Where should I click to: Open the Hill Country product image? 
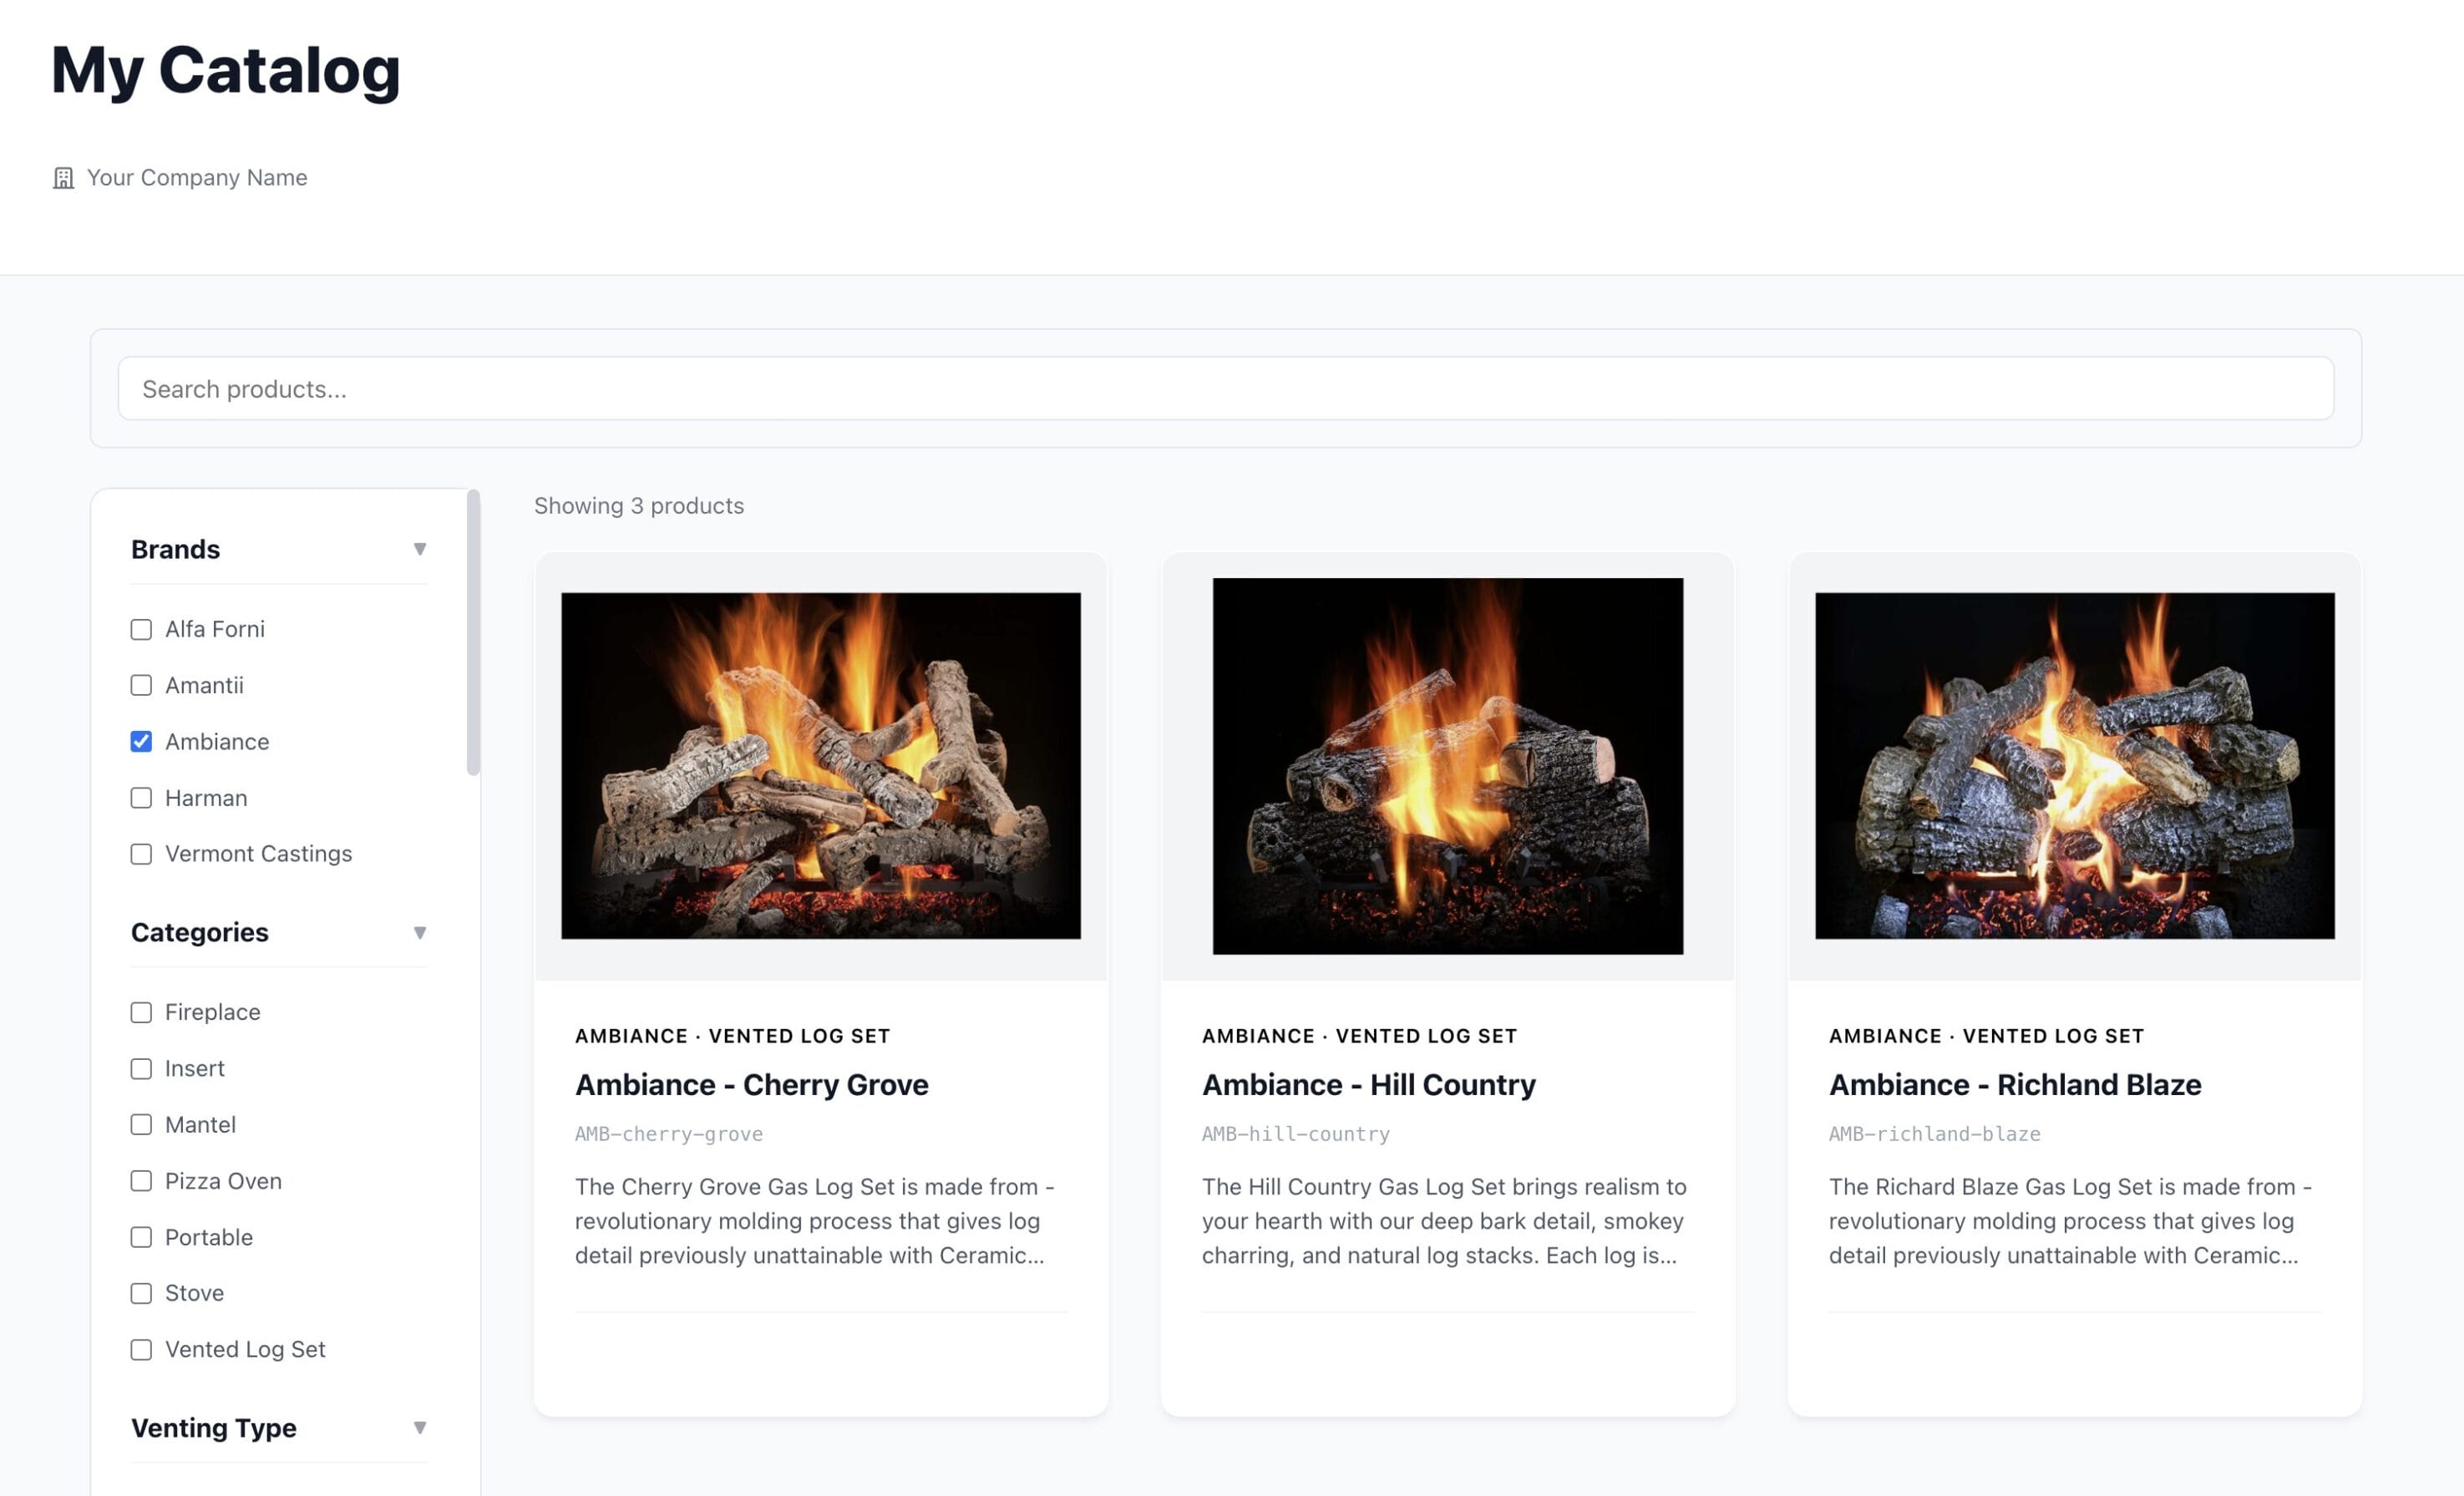coord(1447,765)
